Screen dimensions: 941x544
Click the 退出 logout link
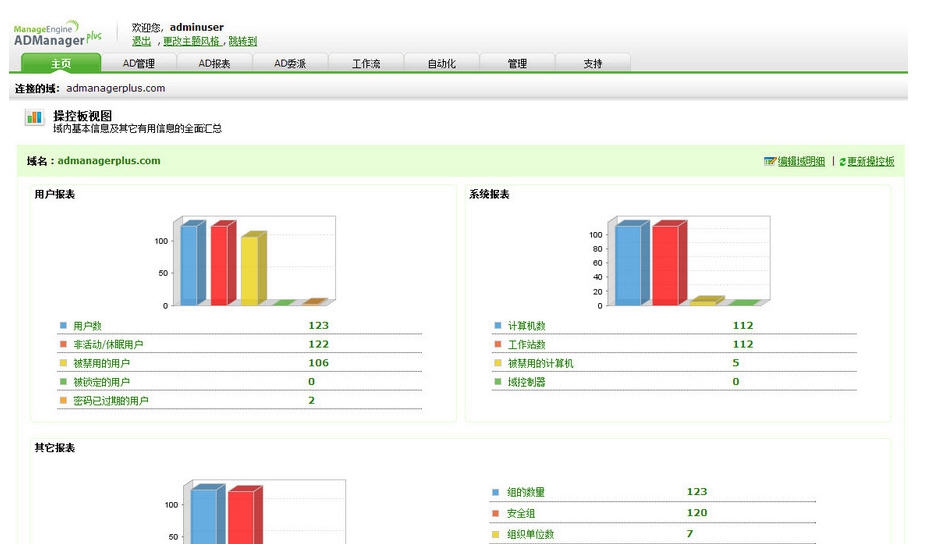click(x=142, y=41)
